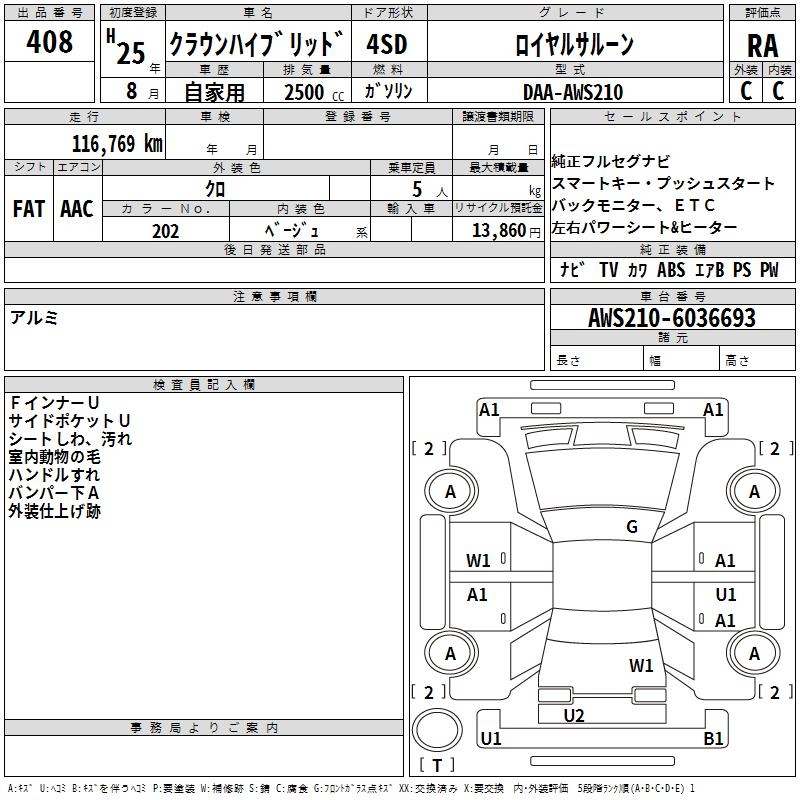Viewport: 800px width, 800px height.
Task: Click the empty spare tire circle above [T]
Action: (437, 732)
